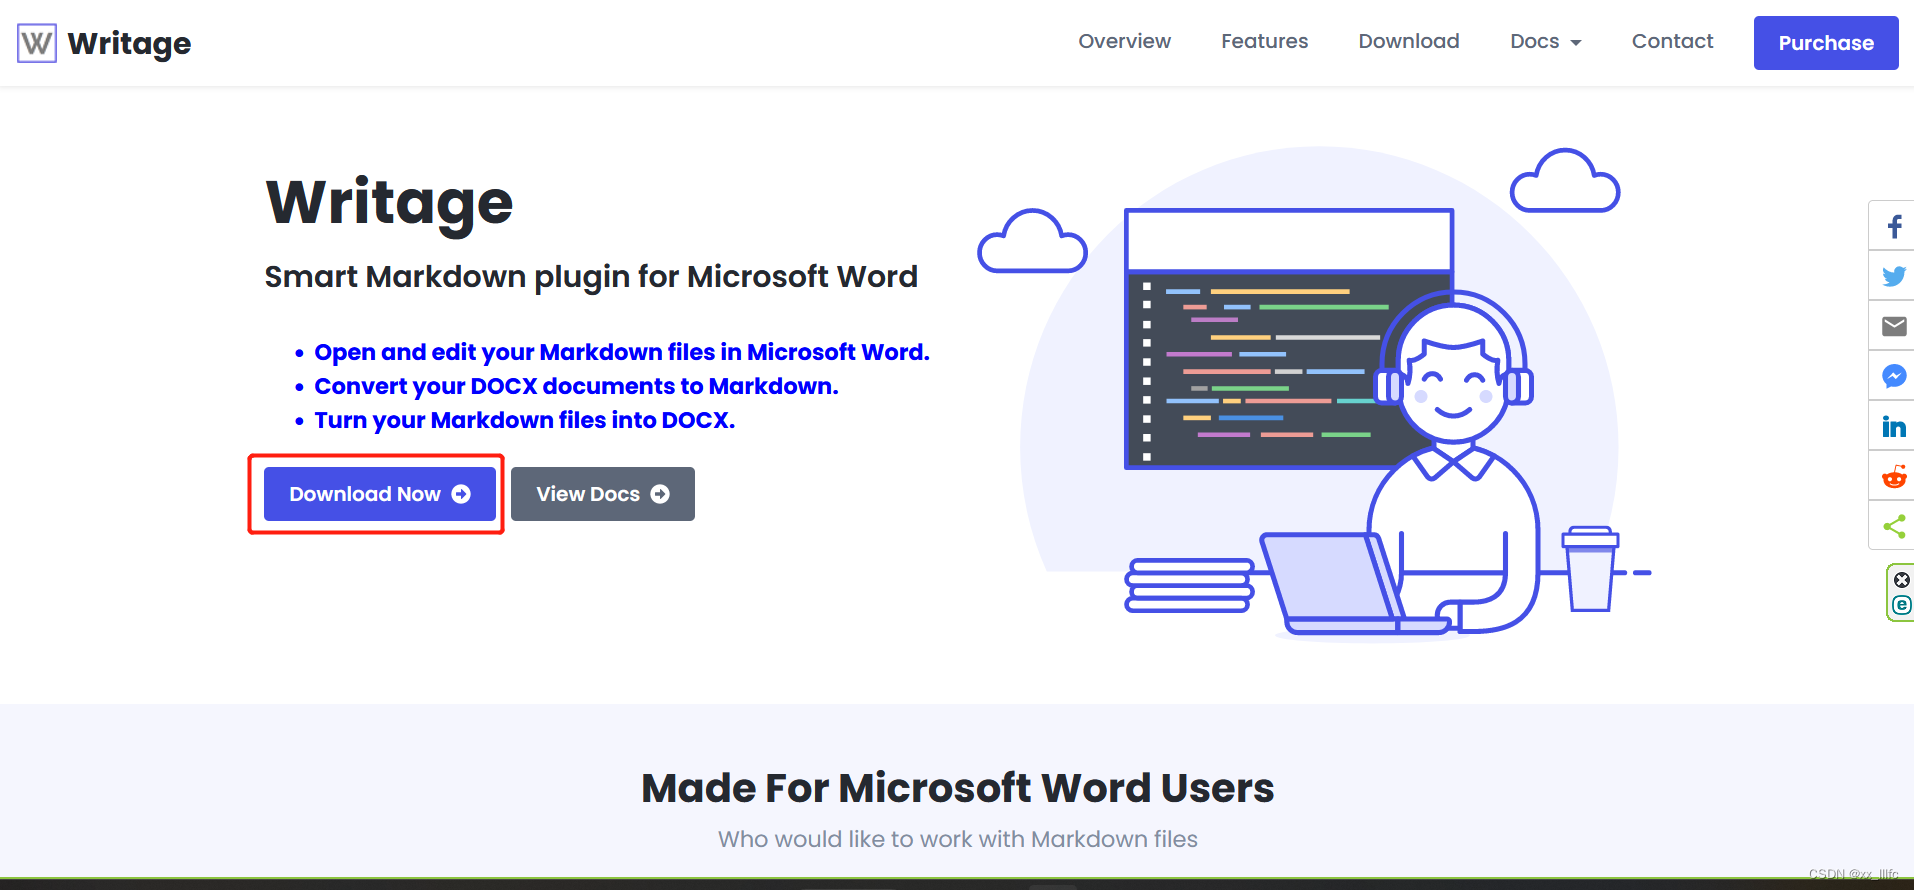
Task: Click the developer illustration image
Action: point(1313,393)
